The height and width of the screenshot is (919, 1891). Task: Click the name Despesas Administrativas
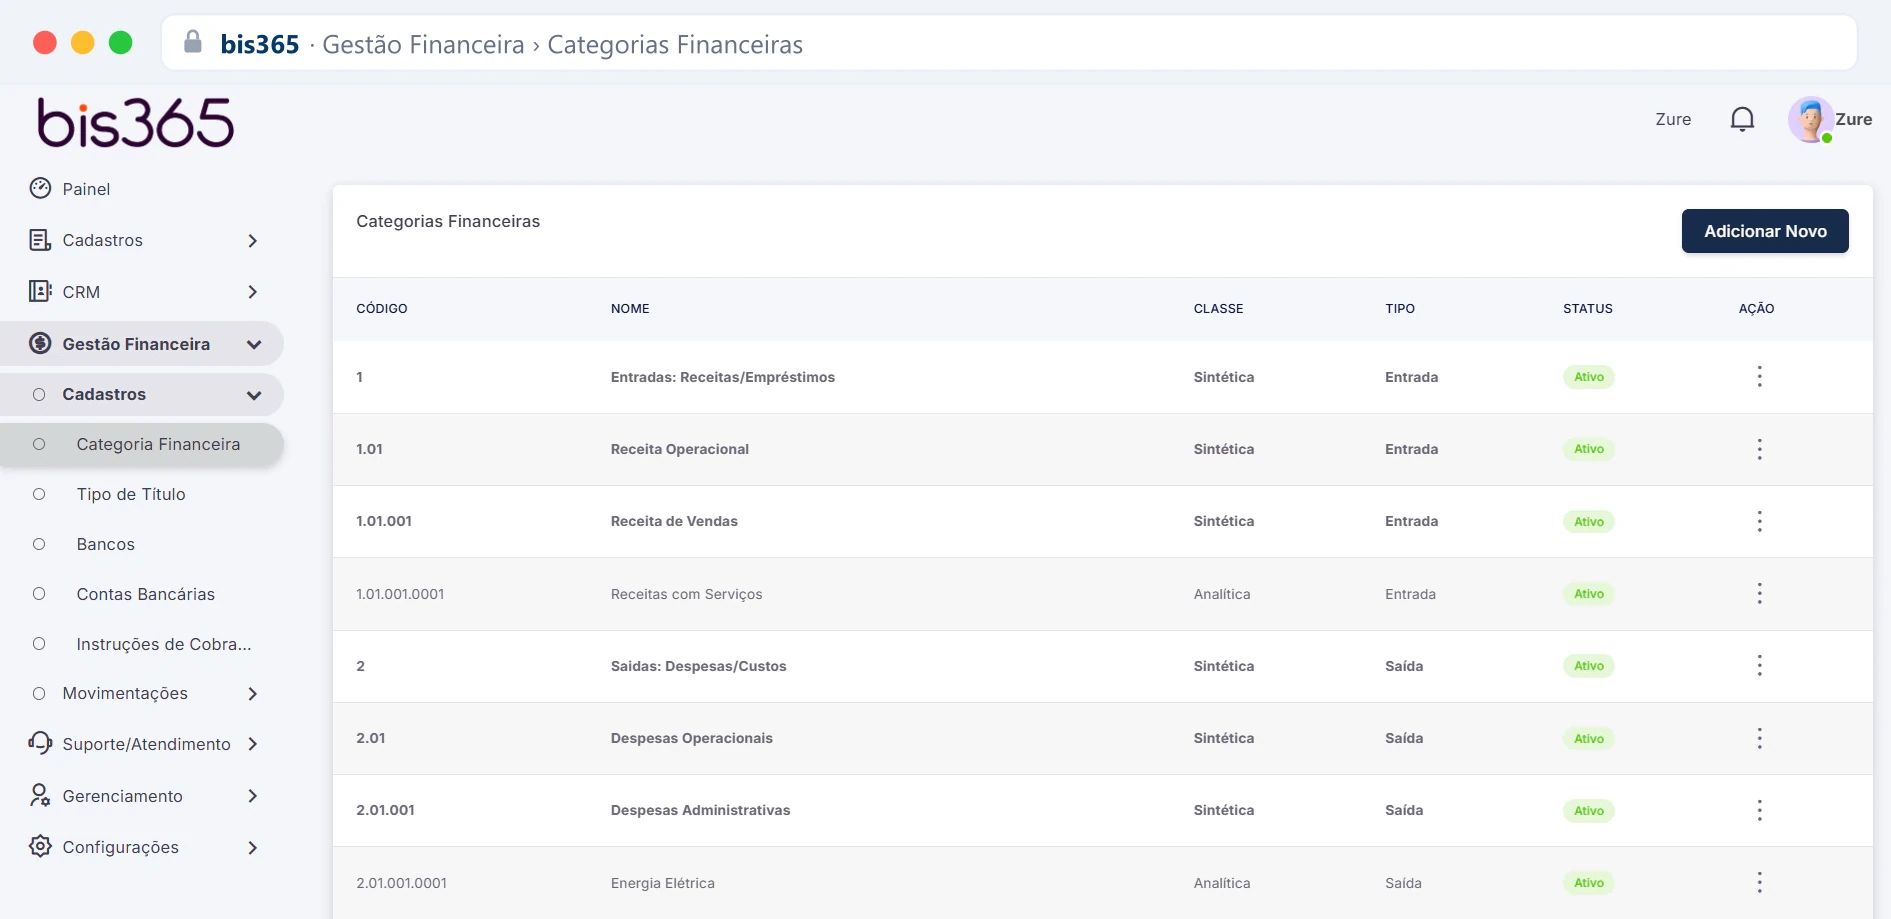coord(700,810)
